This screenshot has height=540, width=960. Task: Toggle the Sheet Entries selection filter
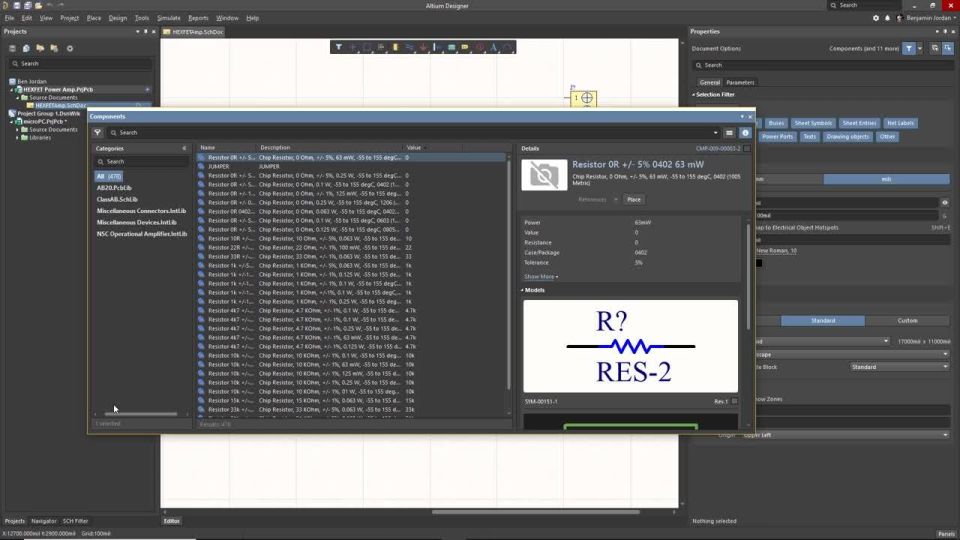coord(860,123)
